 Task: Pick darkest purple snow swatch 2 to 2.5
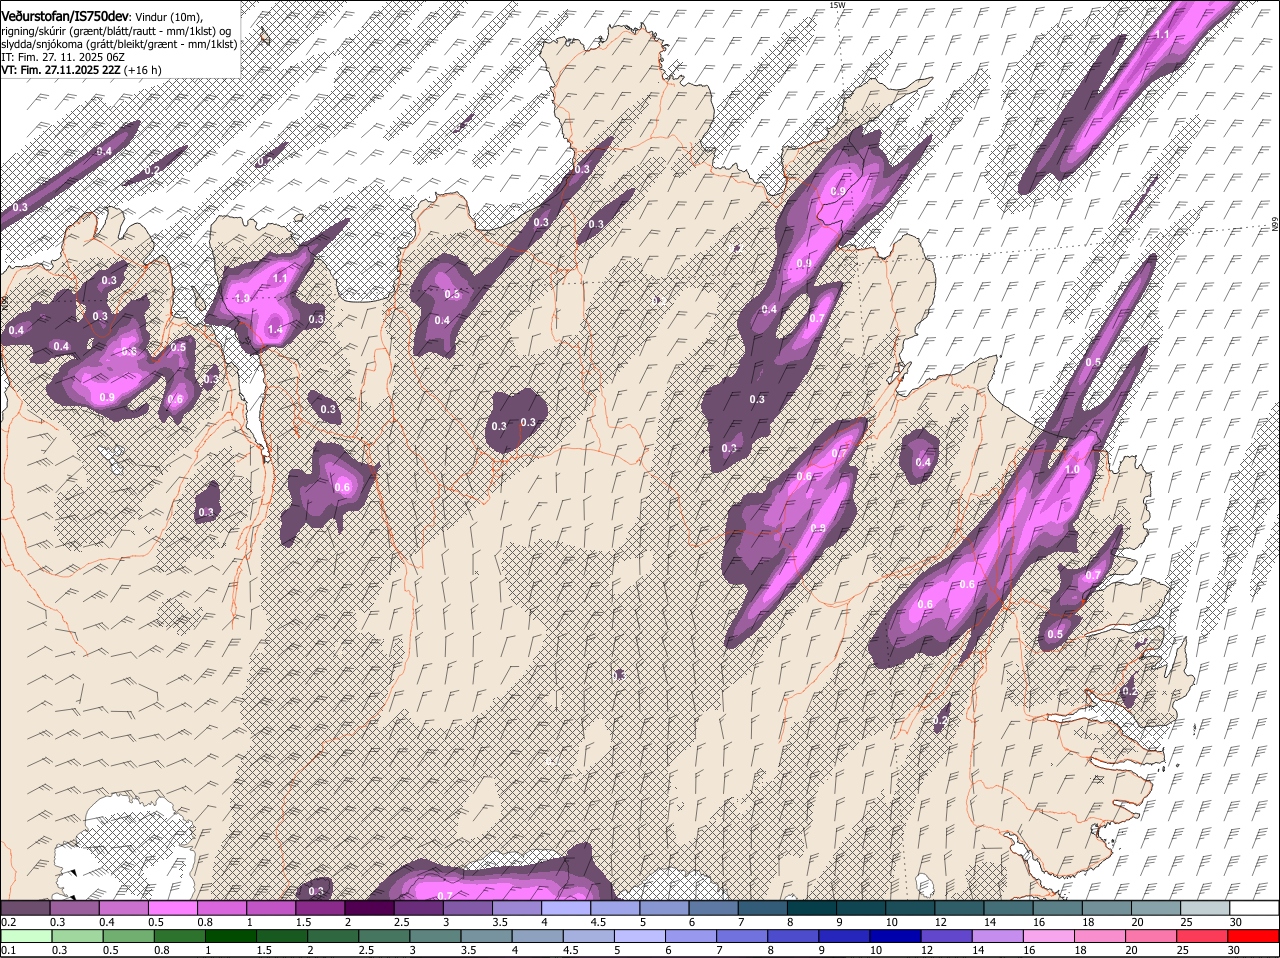pos(369,907)
